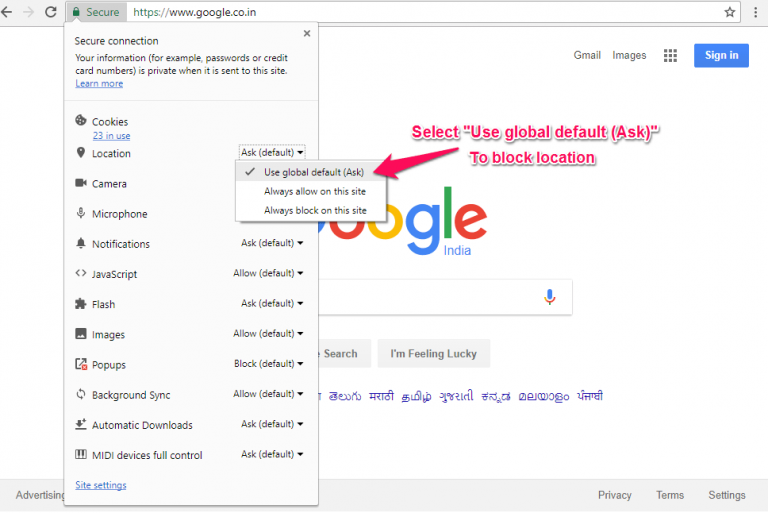
Task: Click the Google India logo
Action: coord(403,221)
